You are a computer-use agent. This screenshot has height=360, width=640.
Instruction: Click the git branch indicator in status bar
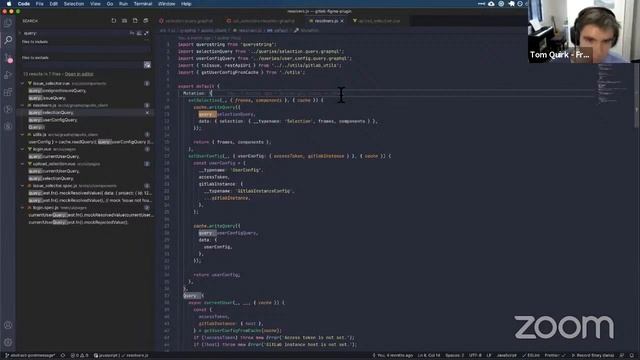pyautogui.click(x=29, y=356)
